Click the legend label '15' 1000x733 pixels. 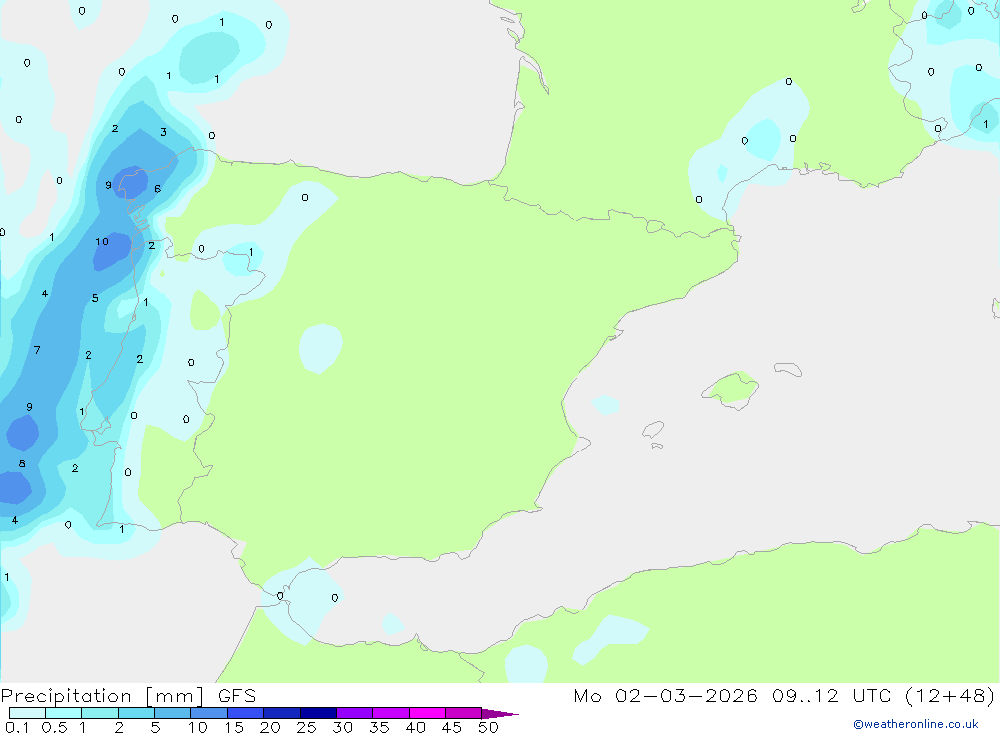point(234,727)
